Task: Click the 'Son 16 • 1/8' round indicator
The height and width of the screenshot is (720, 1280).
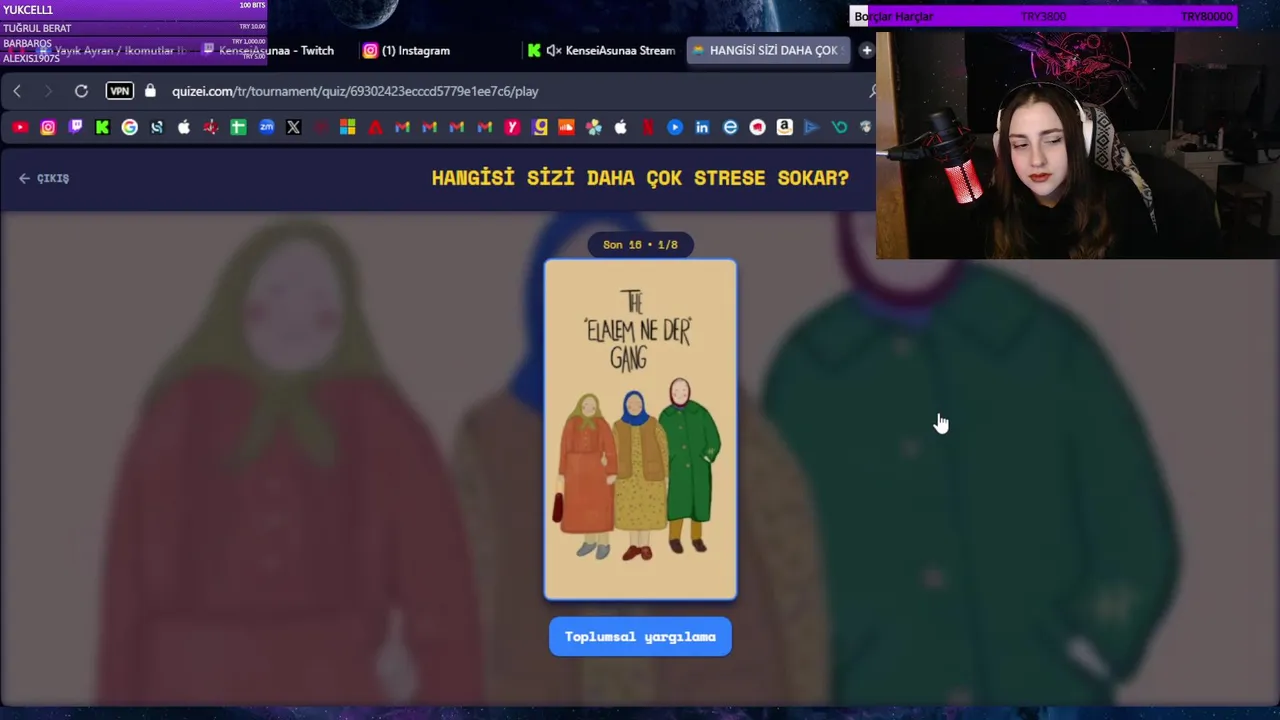Action: click(640, 245)
